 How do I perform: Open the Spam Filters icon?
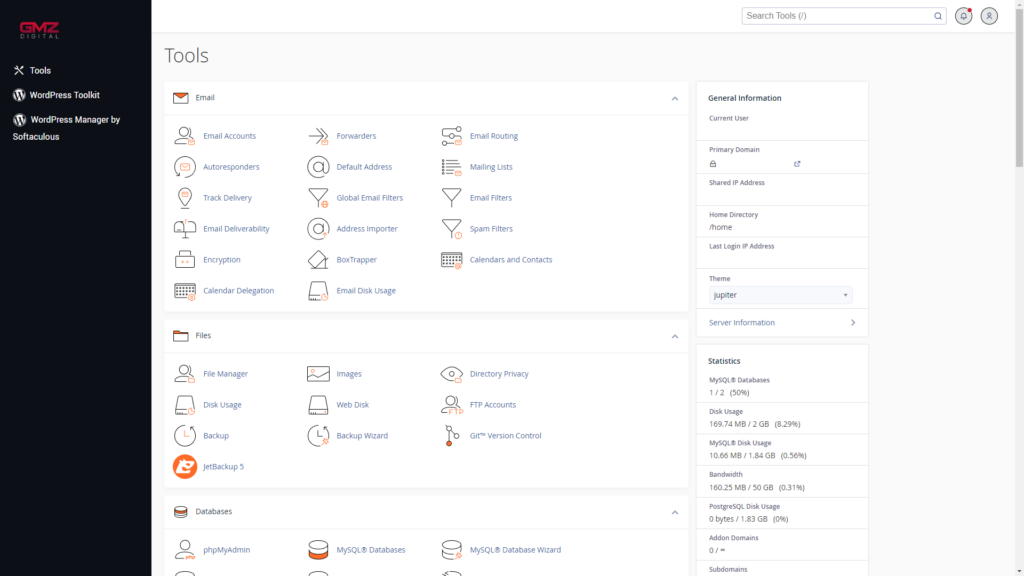[451, 229]
